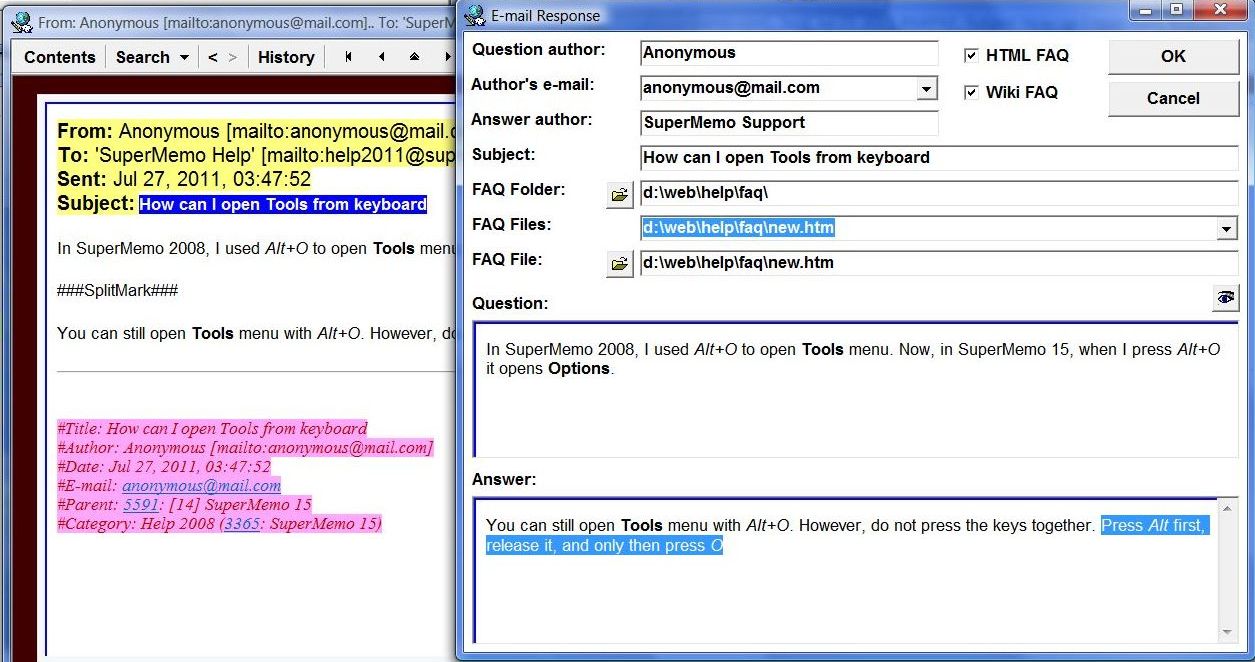
Task: Click the Question author field
Action: point(789,53)
